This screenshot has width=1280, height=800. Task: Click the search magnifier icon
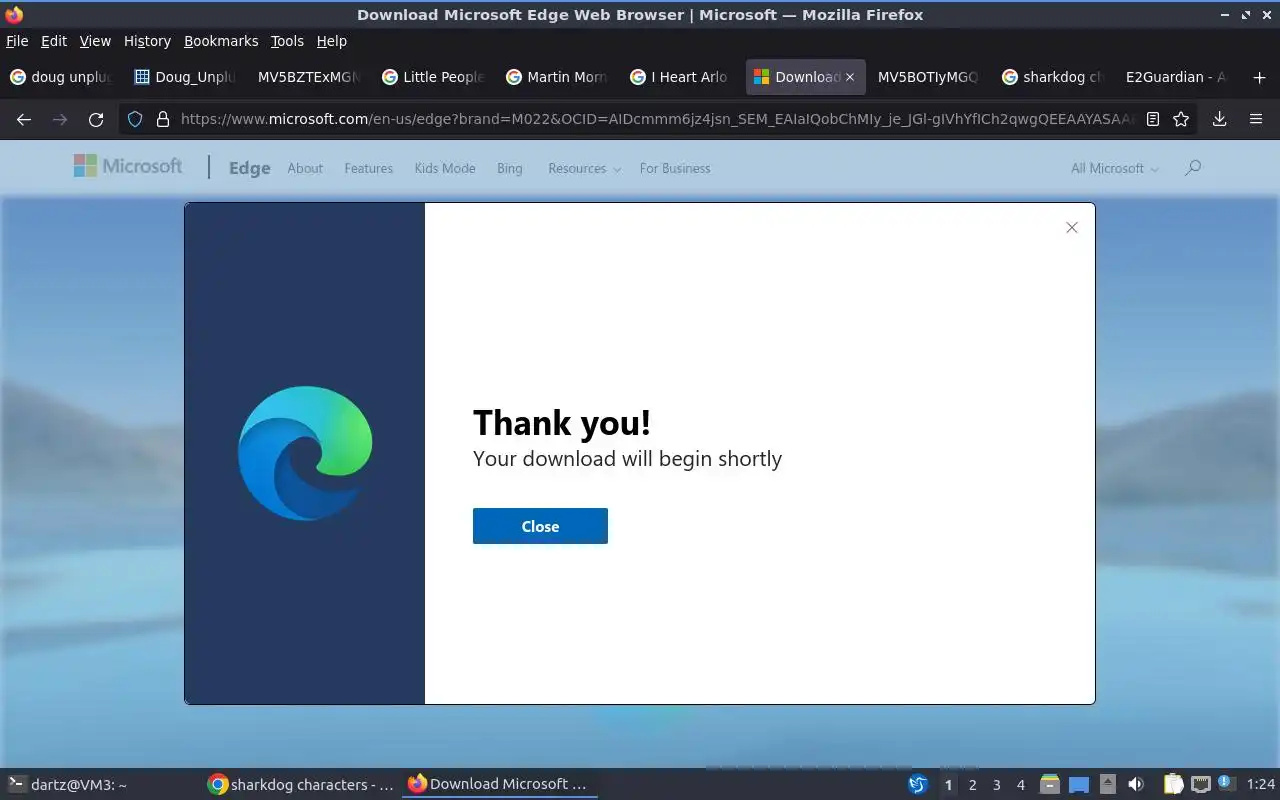coord(1192,168)
